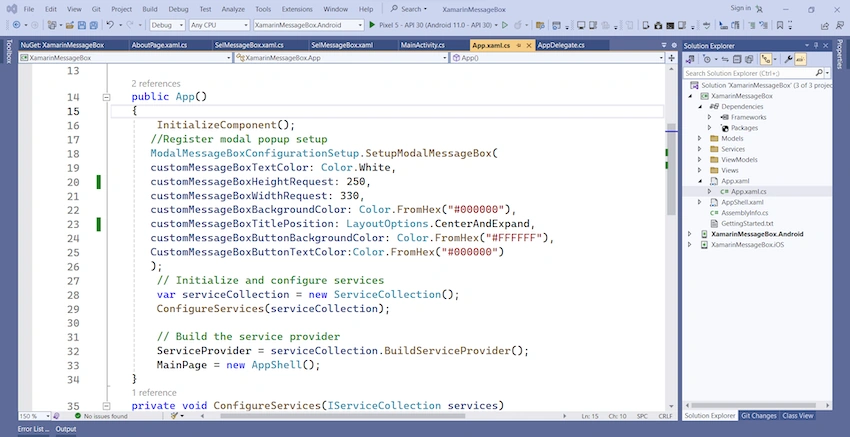
Task: Open editor tab settings gear
Action: pyautogui.click(x=674, y=45)
